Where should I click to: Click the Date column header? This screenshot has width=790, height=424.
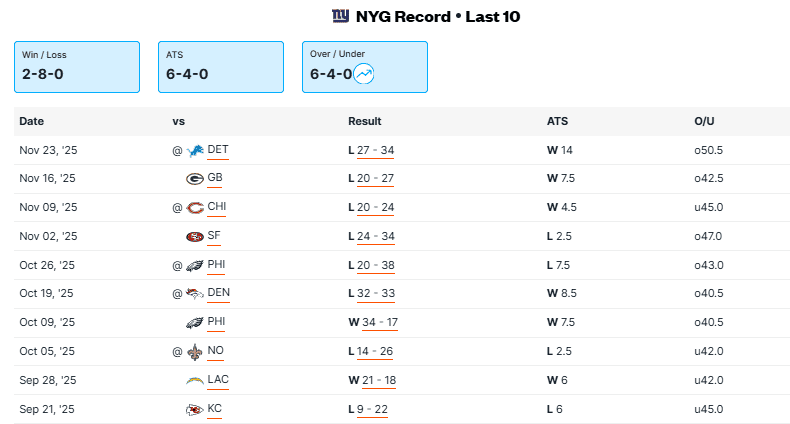point(32,121)
